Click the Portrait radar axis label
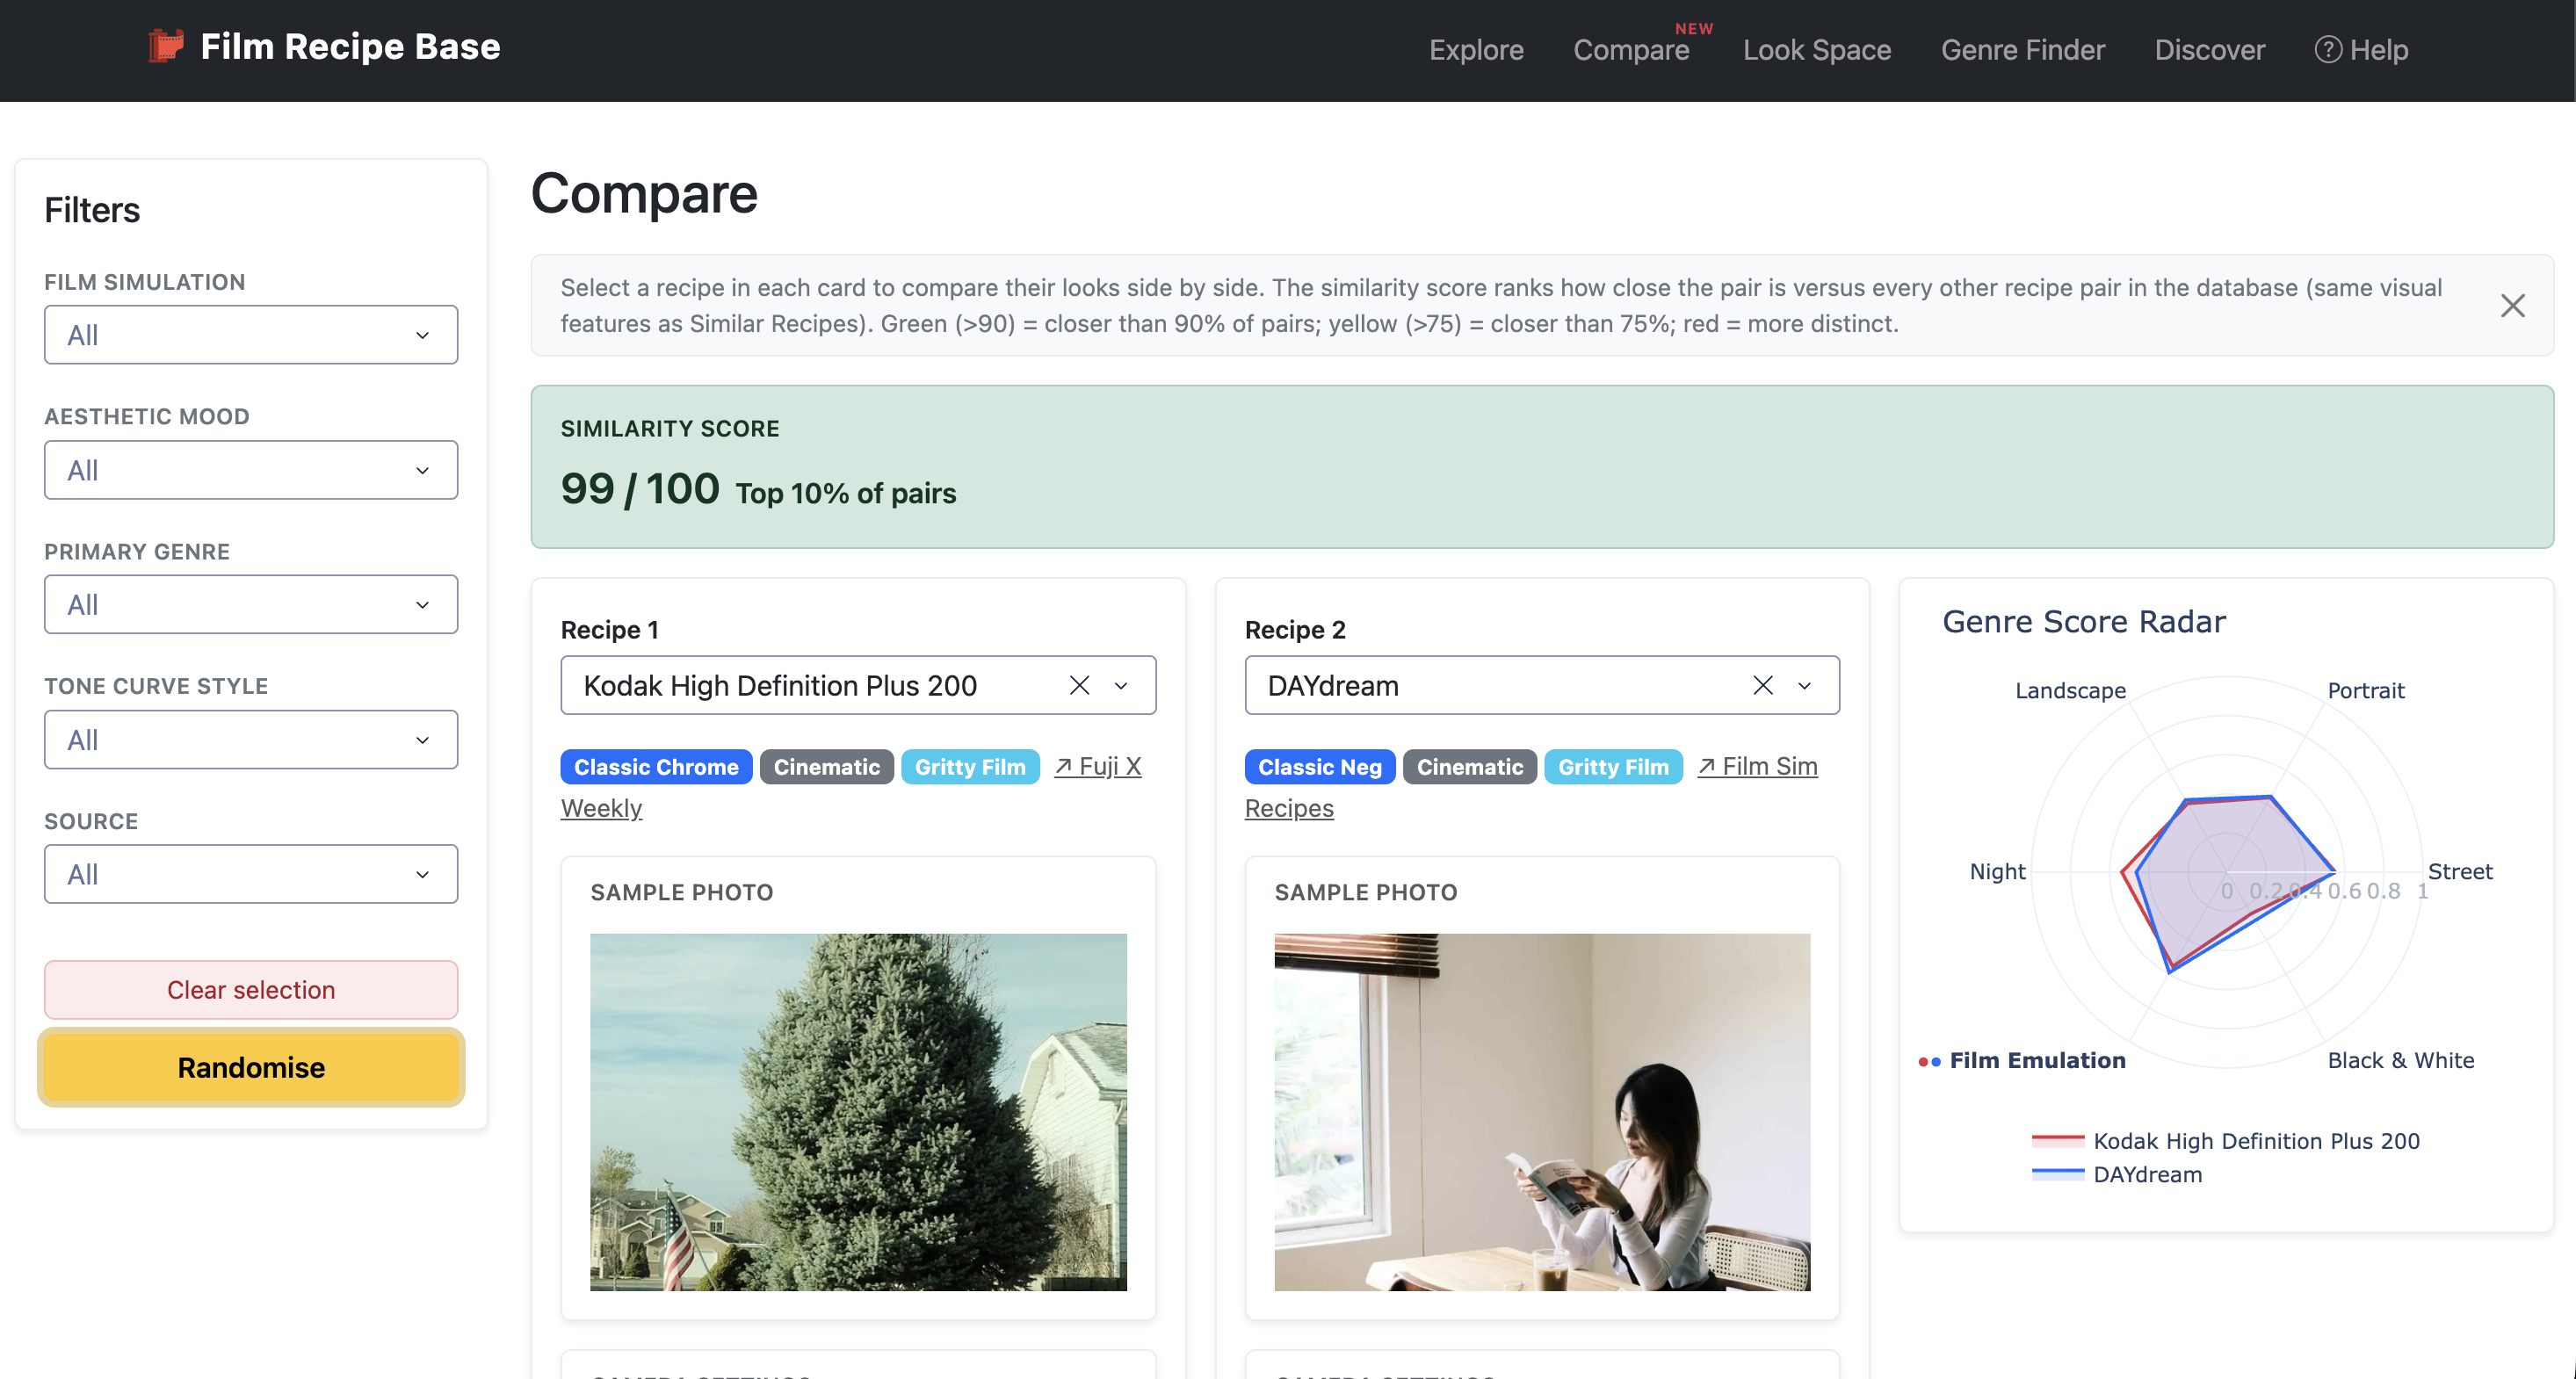The height and width of the screenshot is (1379, 2576). coord(2365,690)
